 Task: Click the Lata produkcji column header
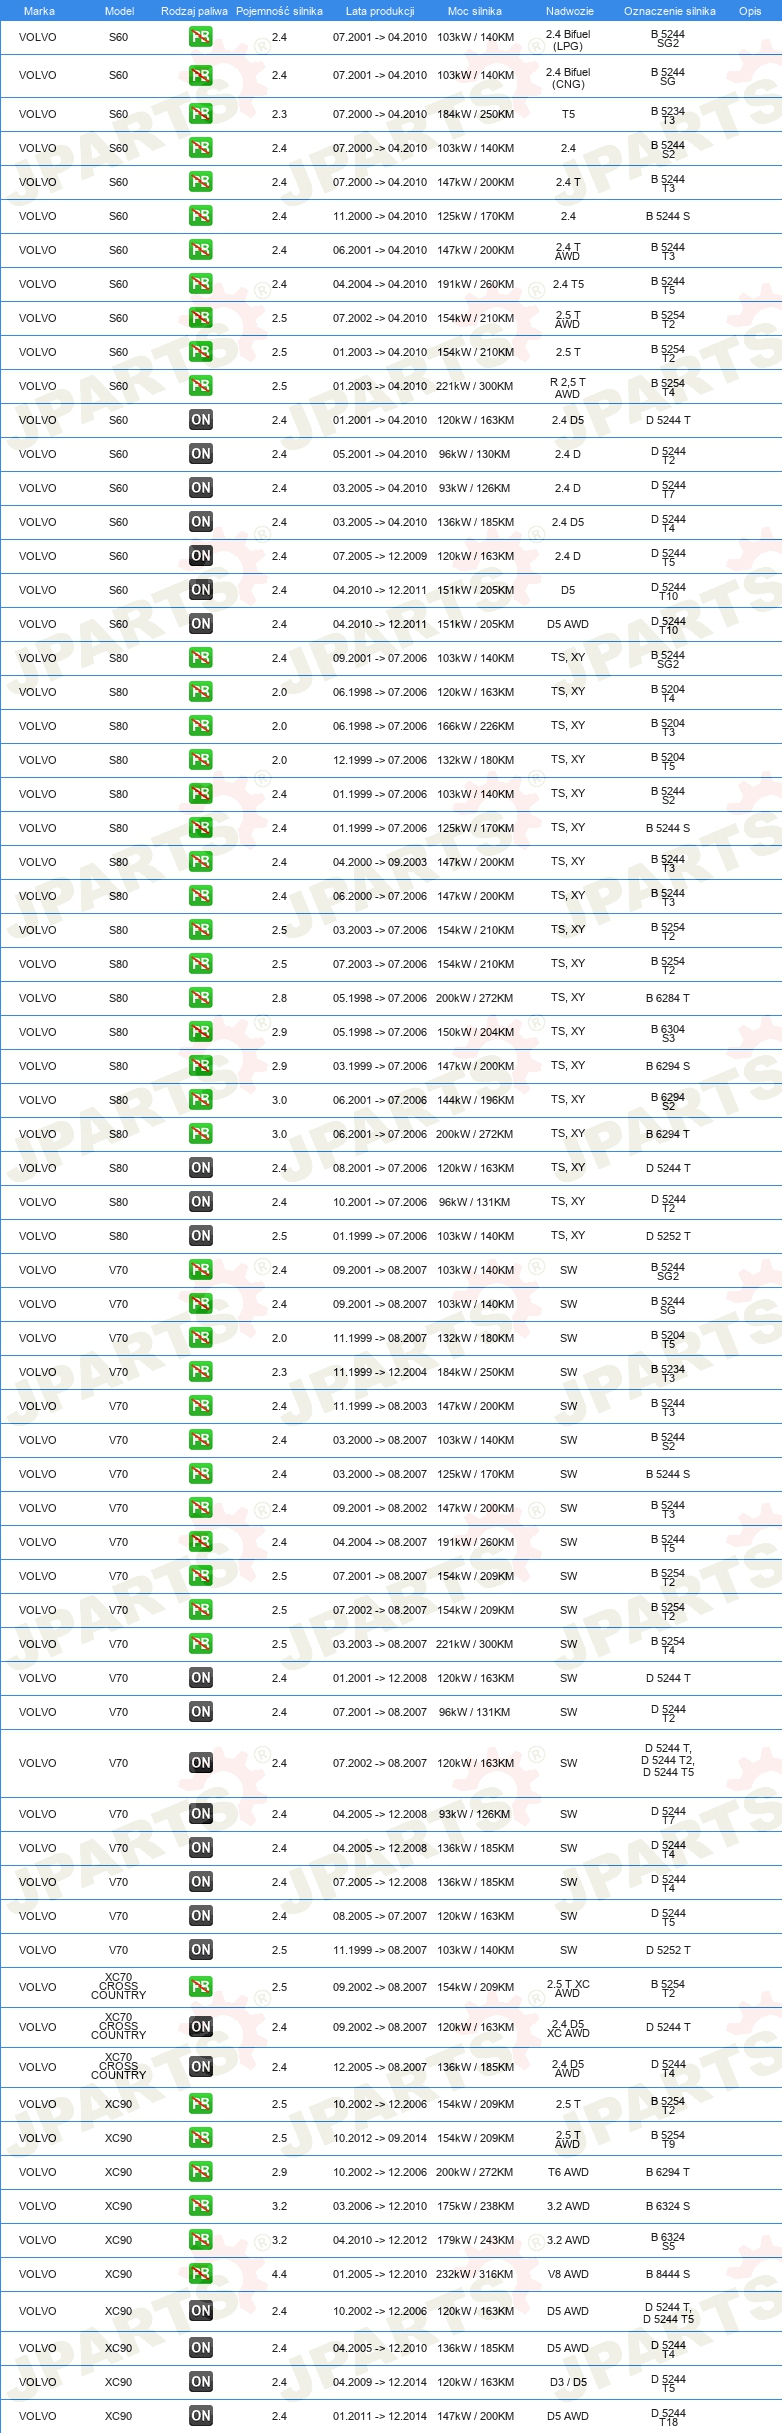(x=380, y=11)
